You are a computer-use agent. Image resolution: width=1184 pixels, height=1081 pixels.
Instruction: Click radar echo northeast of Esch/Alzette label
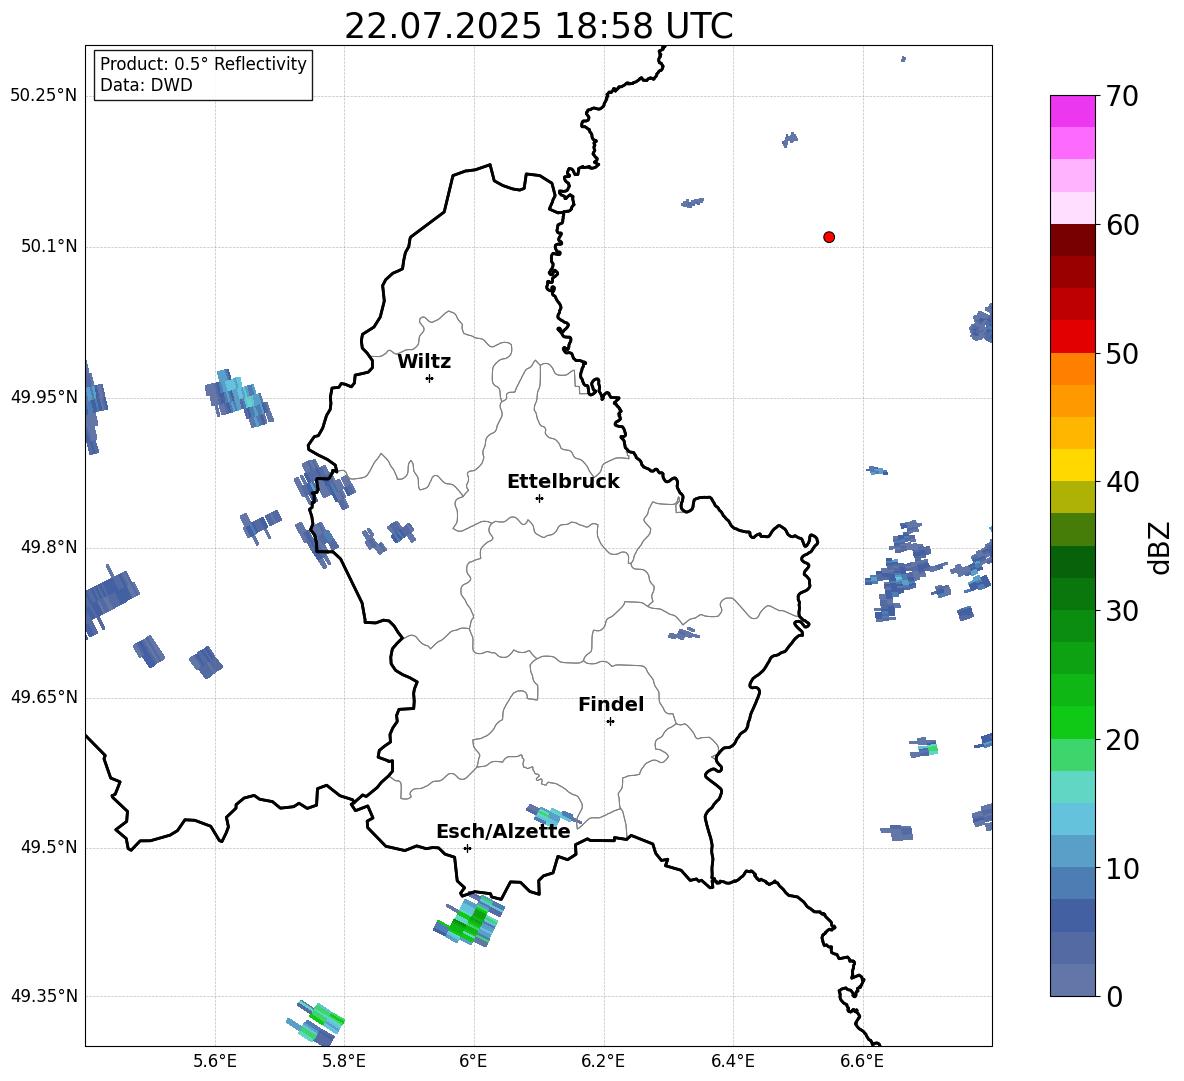point(553,815)
